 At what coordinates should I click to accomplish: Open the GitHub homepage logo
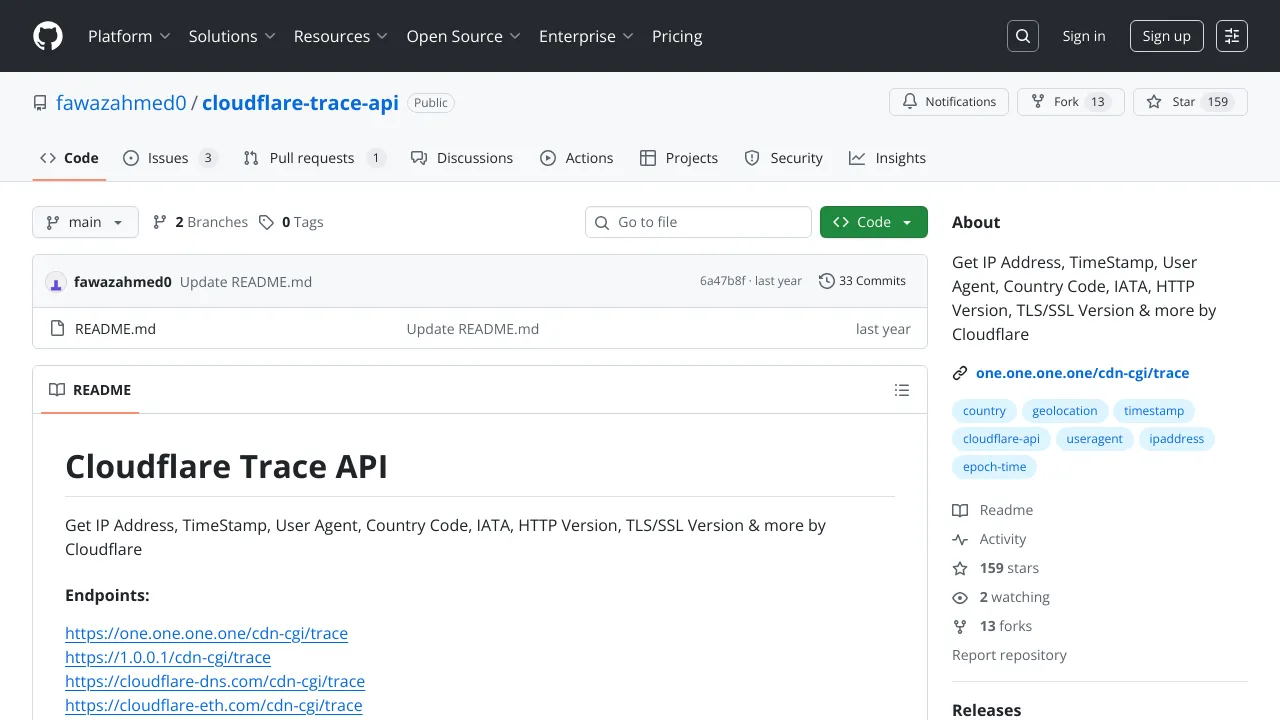(x=48, y=36)
